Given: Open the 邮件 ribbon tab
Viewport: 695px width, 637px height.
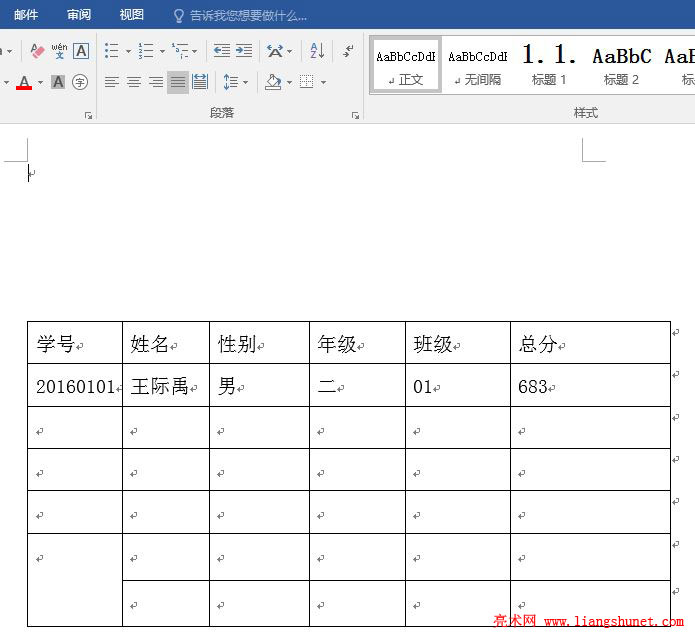Looking at the screenshot, I should [x=26, y=15].
